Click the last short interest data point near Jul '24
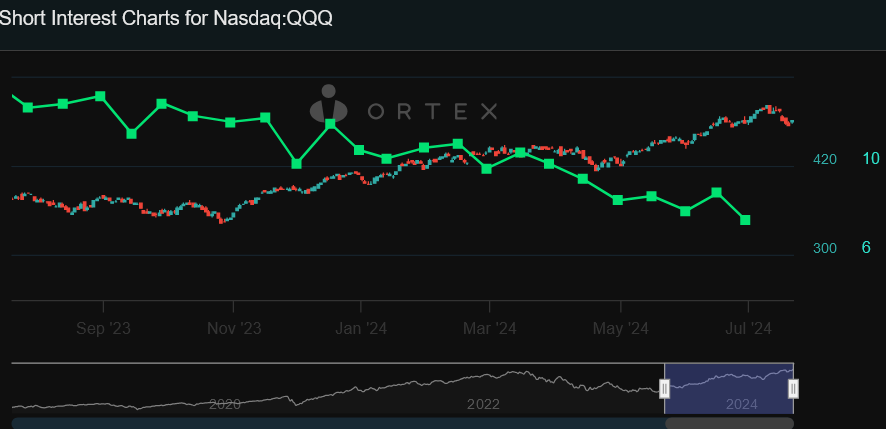886x429 pixels. (745, 220)
